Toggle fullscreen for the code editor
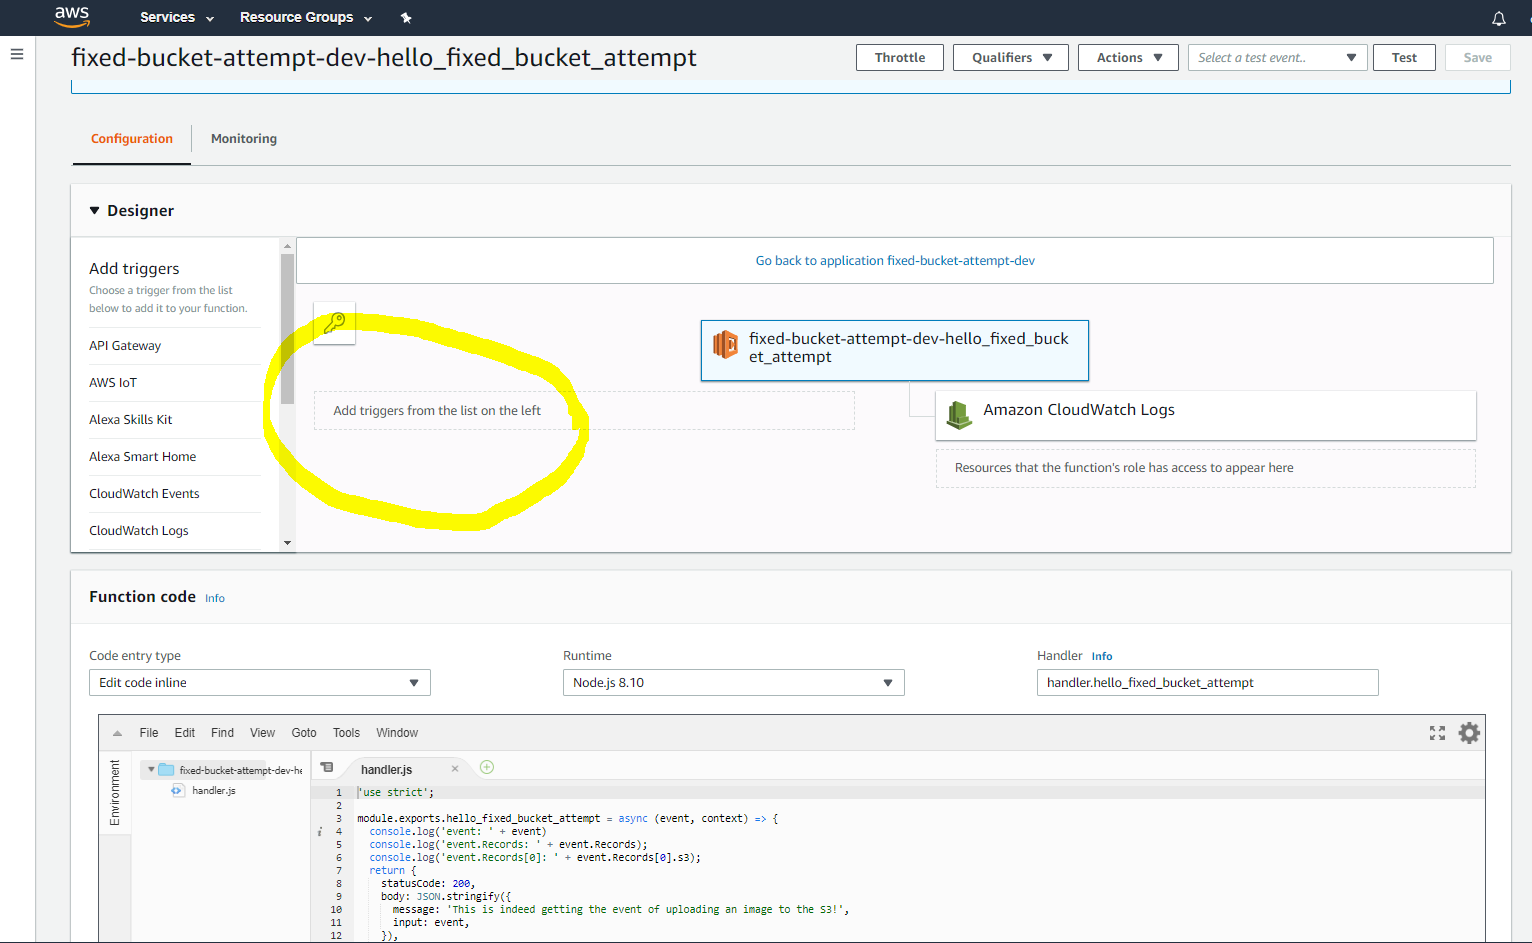1532x943 pixels. point(1437,733)
